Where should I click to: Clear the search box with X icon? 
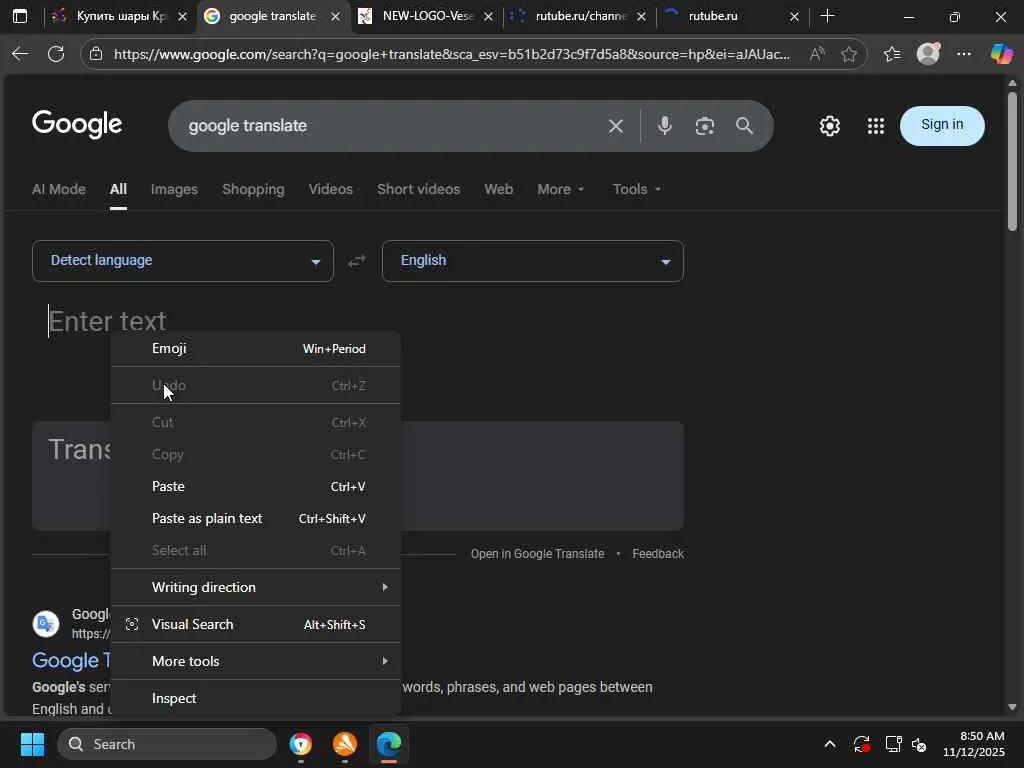tap(616, 126)
